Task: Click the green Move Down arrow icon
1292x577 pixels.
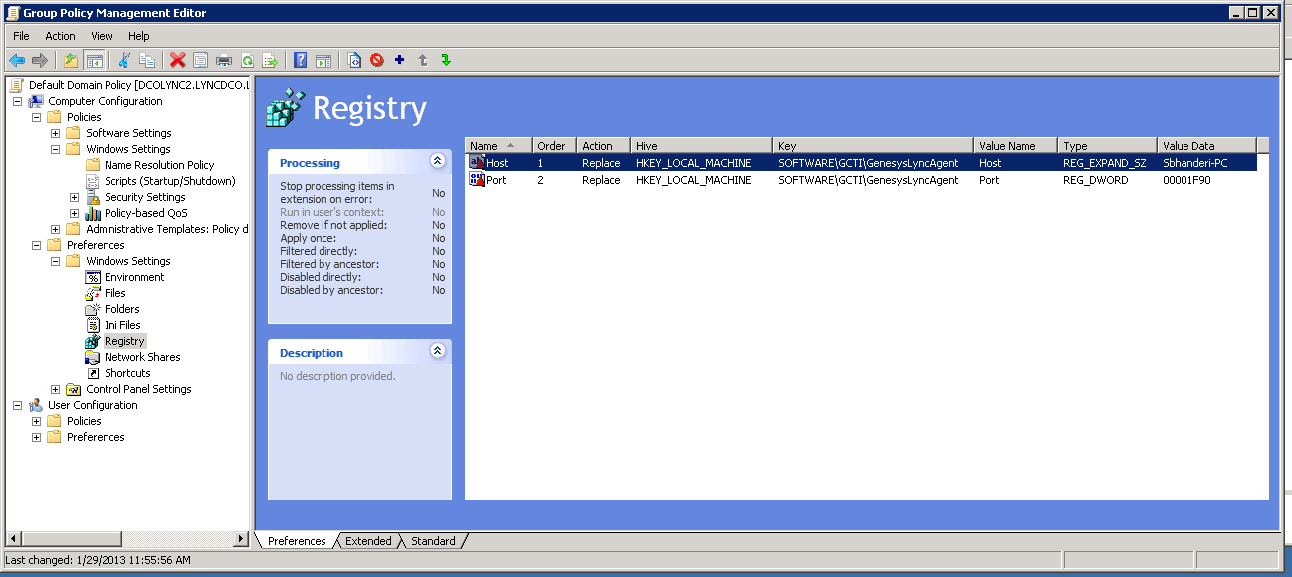Action: point(446,60)
